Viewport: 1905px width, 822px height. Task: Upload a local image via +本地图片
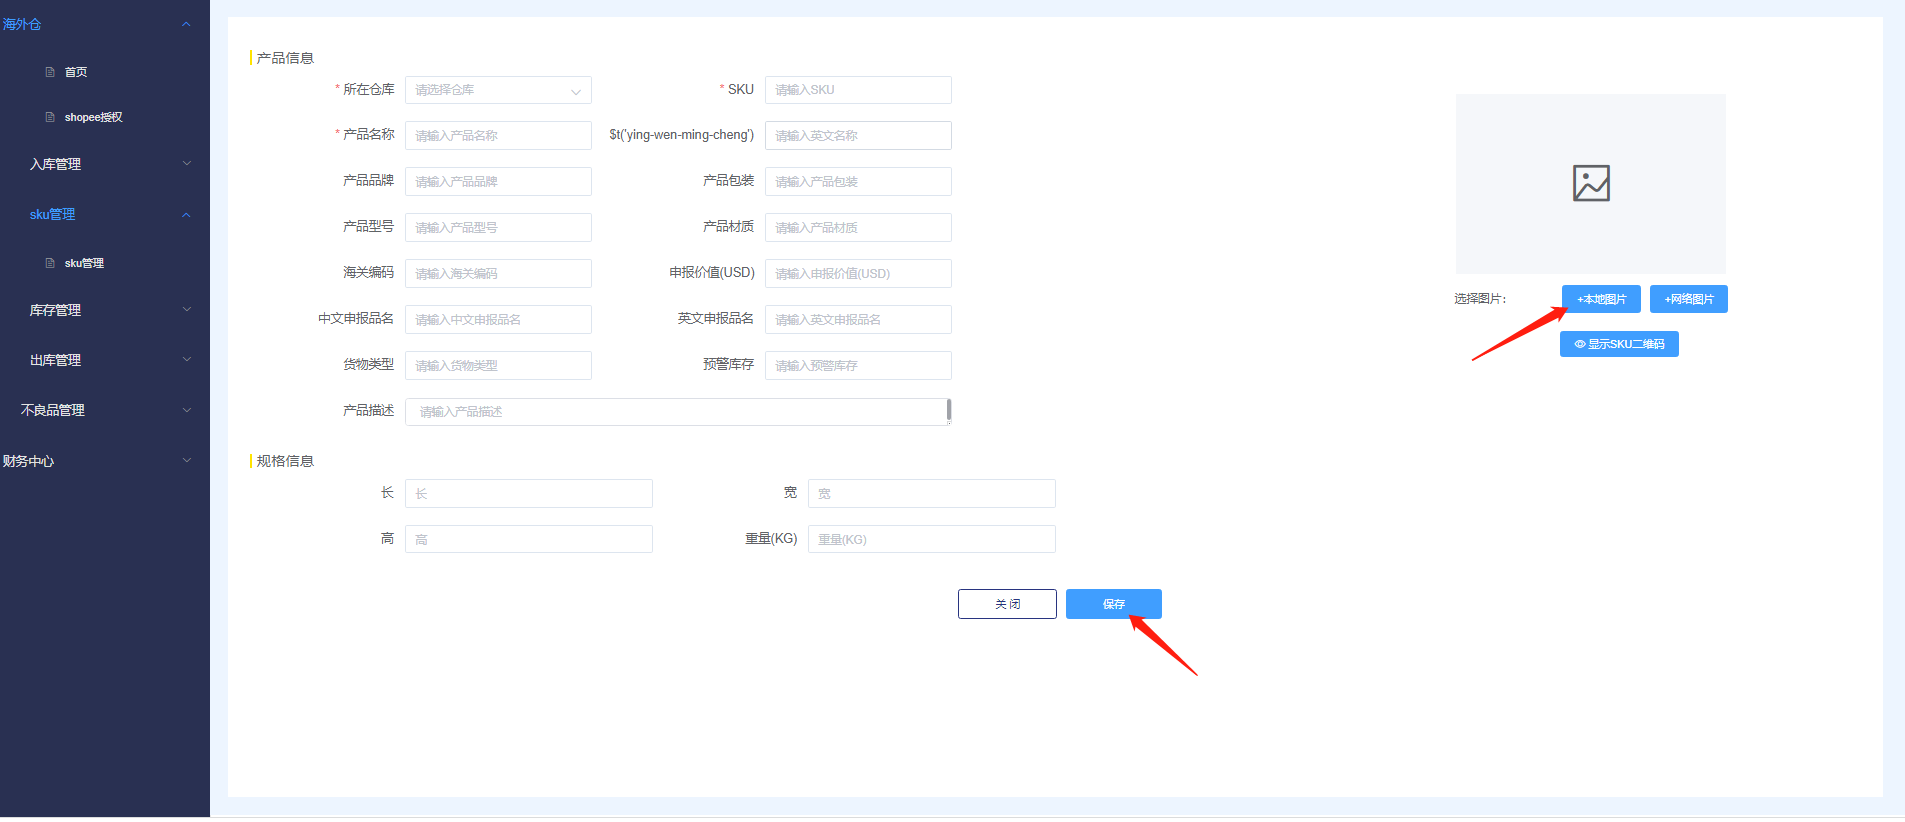pyautogui.click(x=1601, y=299)
